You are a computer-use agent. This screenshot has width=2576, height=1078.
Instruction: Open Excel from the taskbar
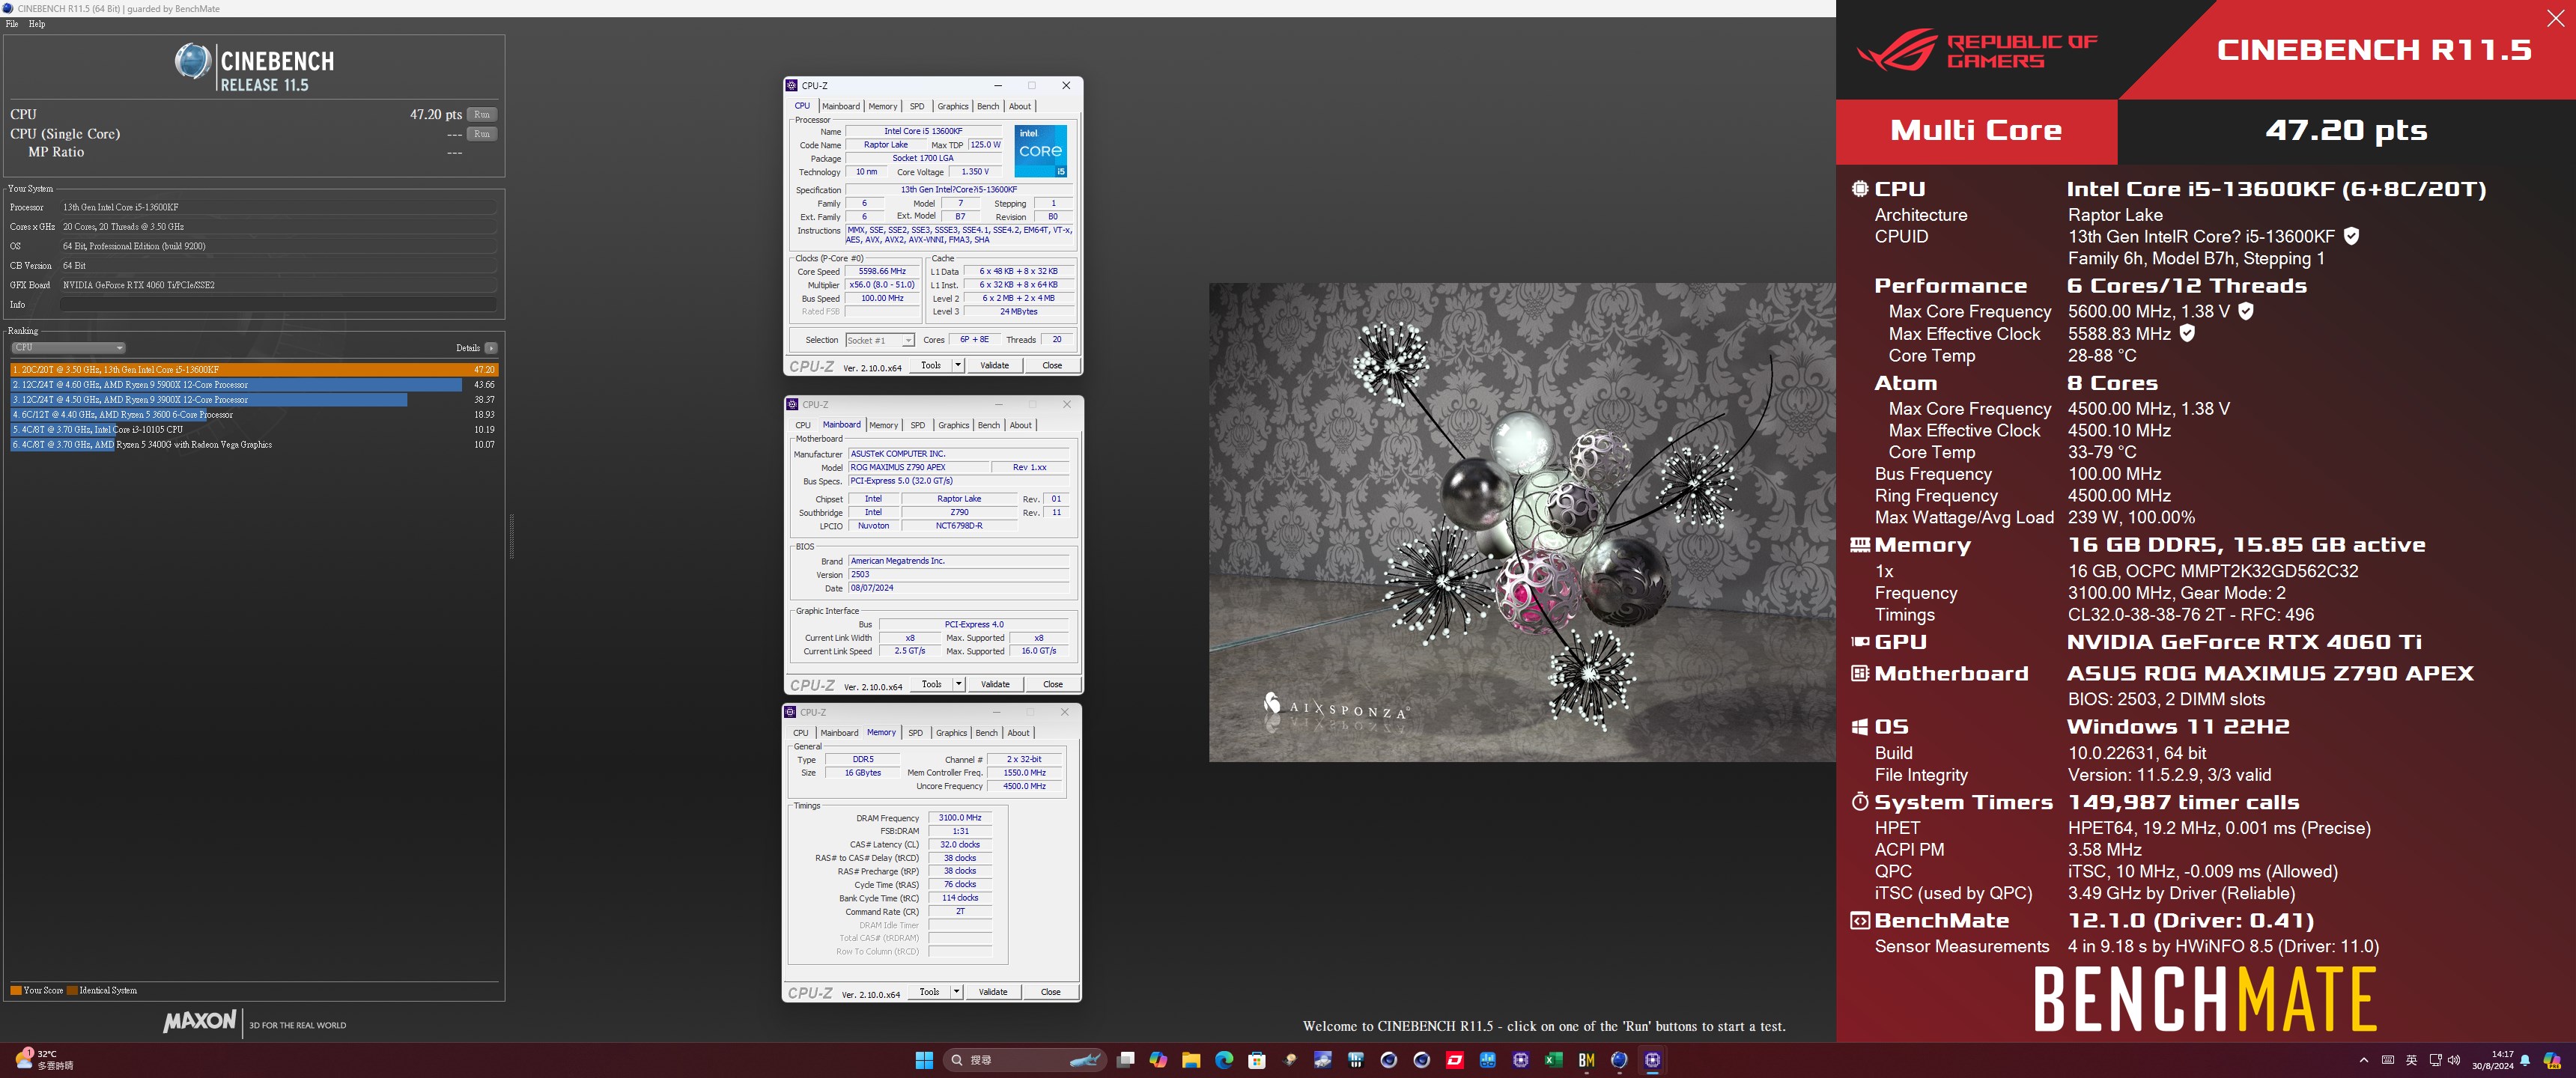pos(1553,1060)
